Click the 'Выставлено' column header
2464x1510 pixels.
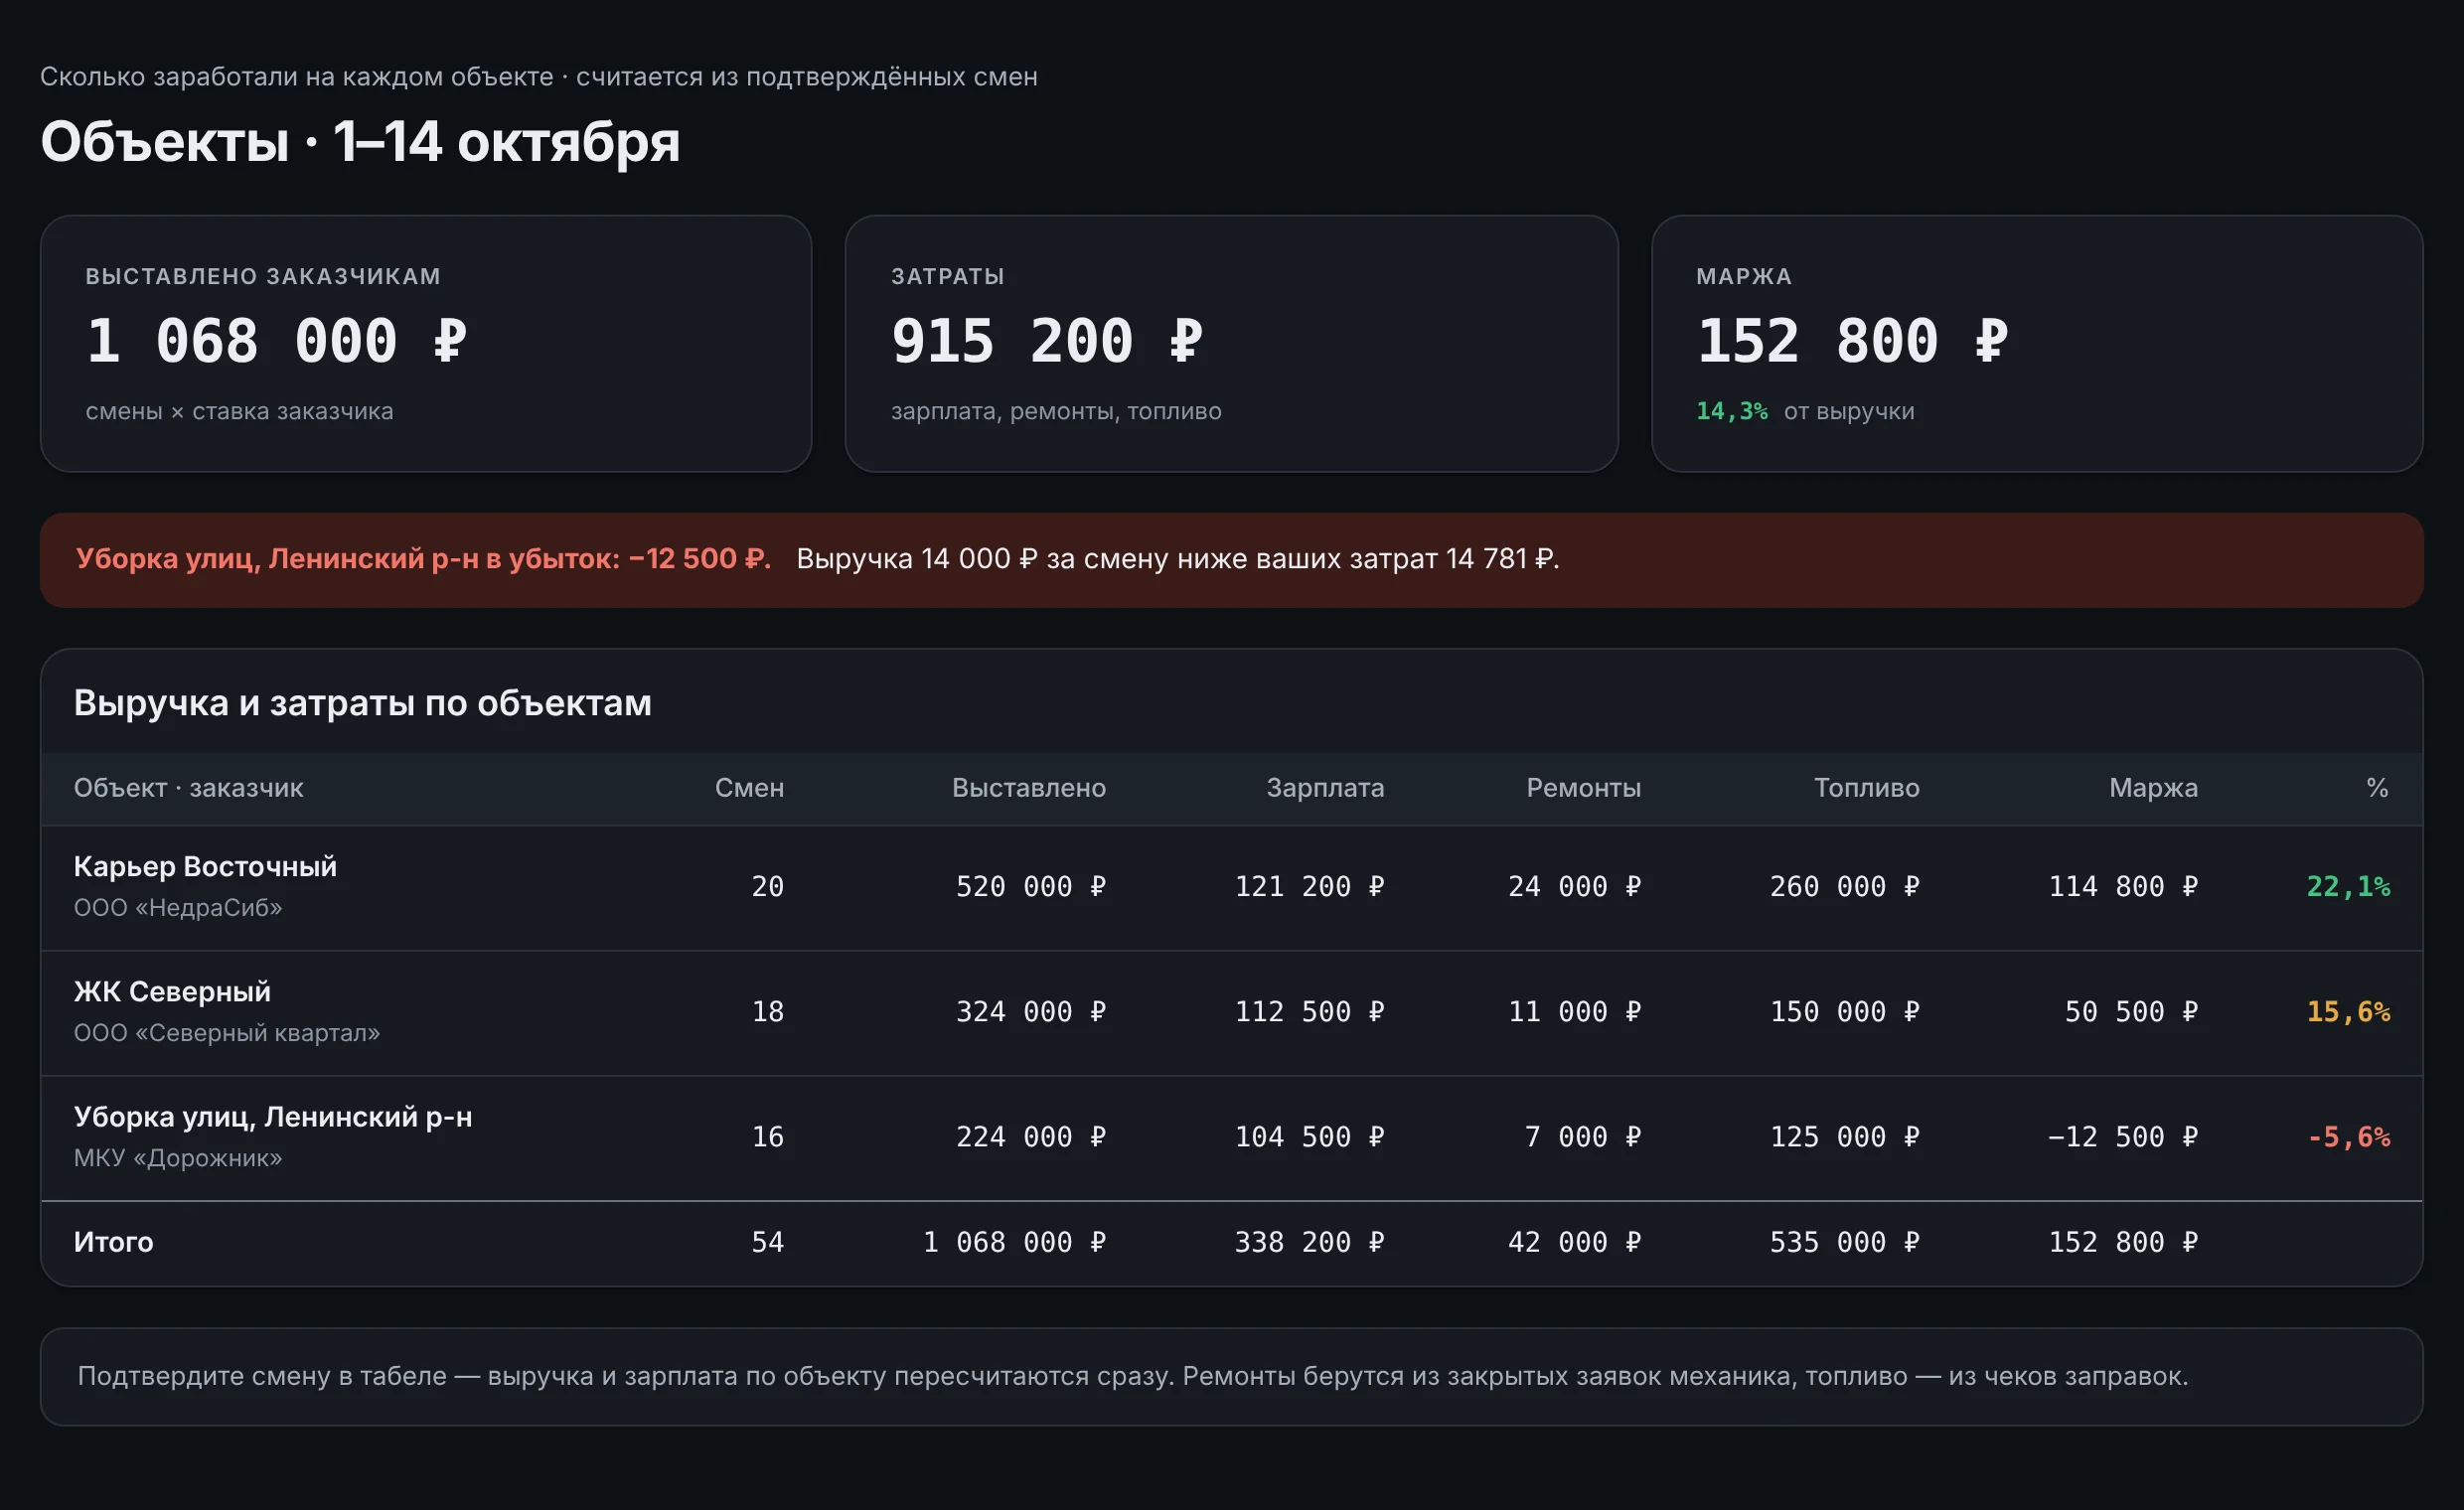[x=1029, y=788]
